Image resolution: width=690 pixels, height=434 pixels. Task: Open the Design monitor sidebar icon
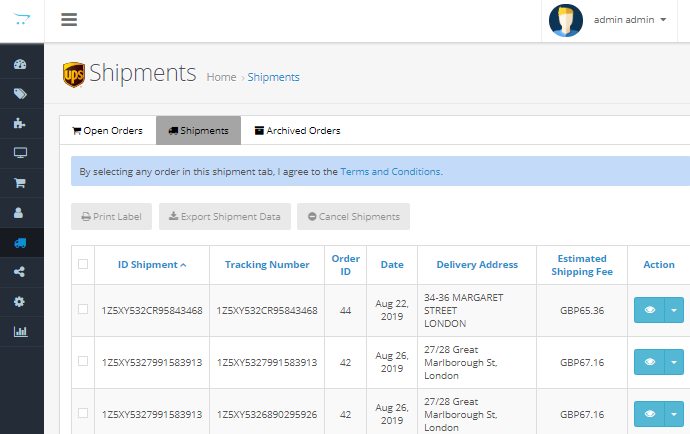tap(20, 153)
